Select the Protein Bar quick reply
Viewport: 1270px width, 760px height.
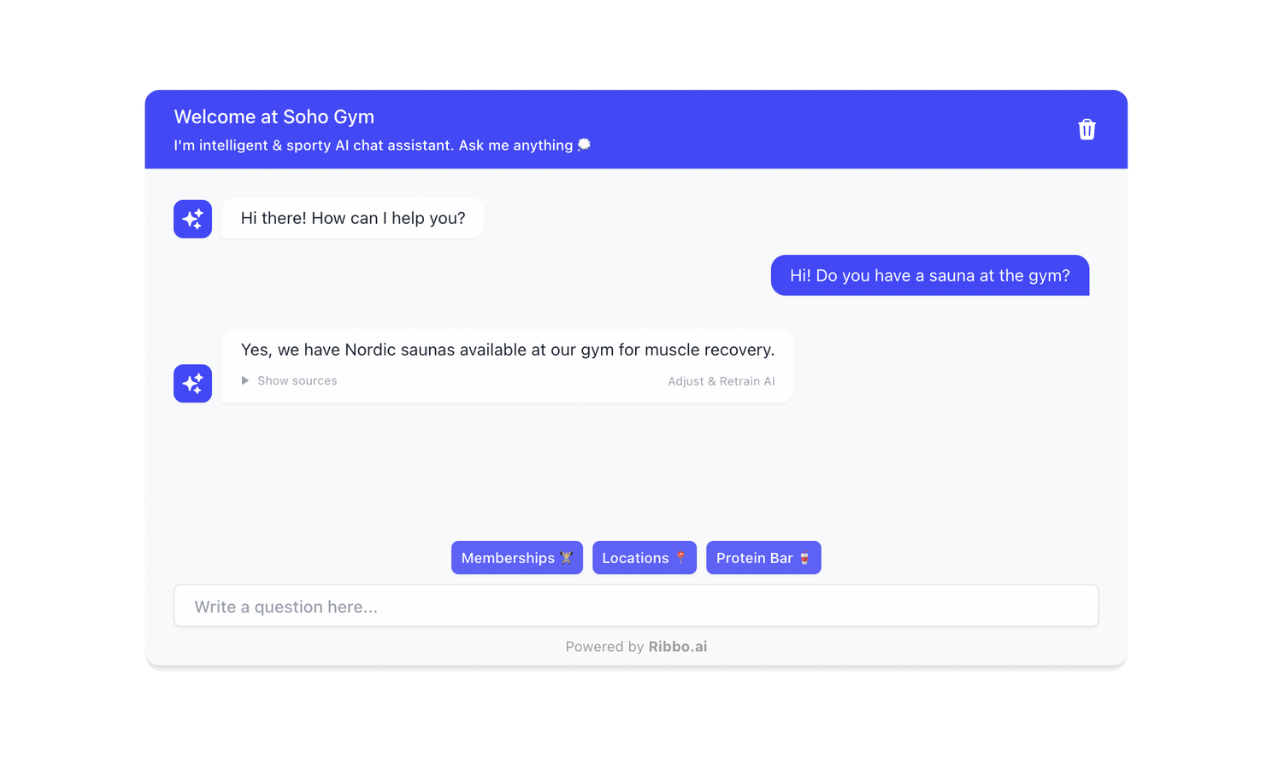pos(763,558)
